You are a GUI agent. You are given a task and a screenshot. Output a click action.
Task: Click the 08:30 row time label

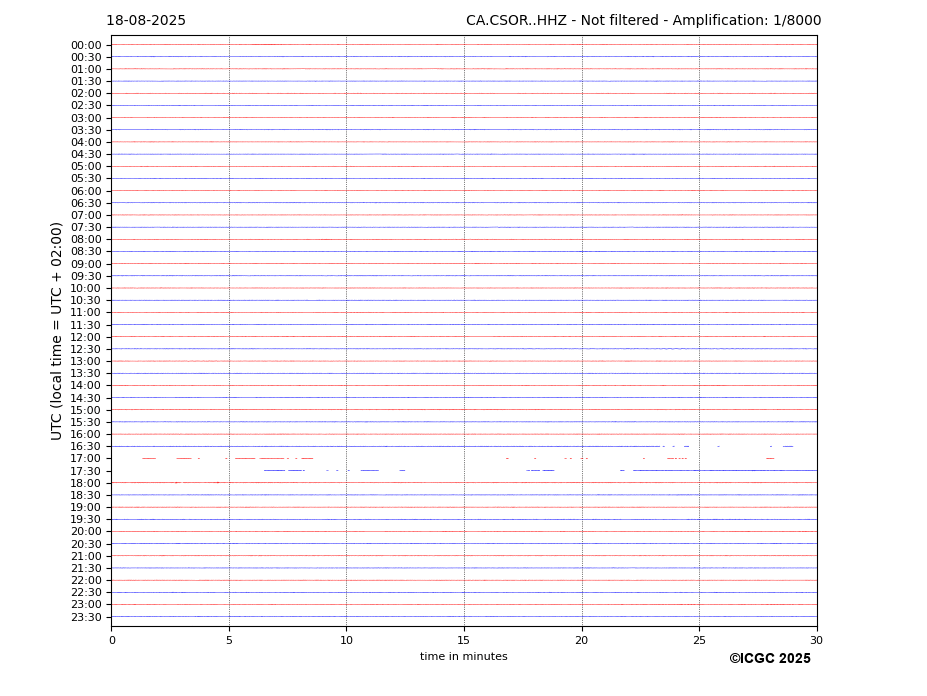coord(86,252)
